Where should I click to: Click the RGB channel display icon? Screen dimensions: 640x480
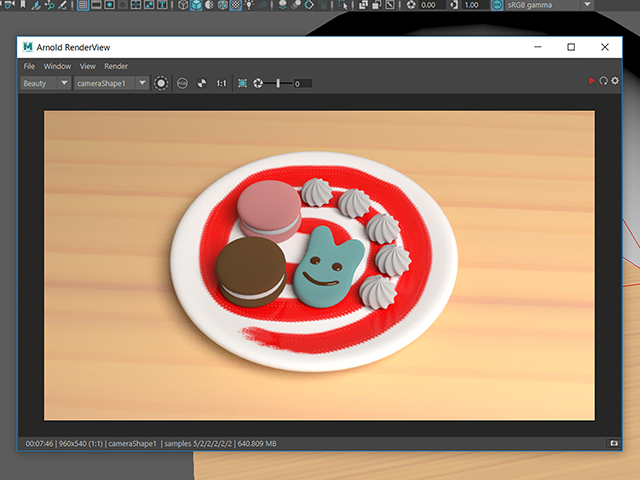click(182, 83)
